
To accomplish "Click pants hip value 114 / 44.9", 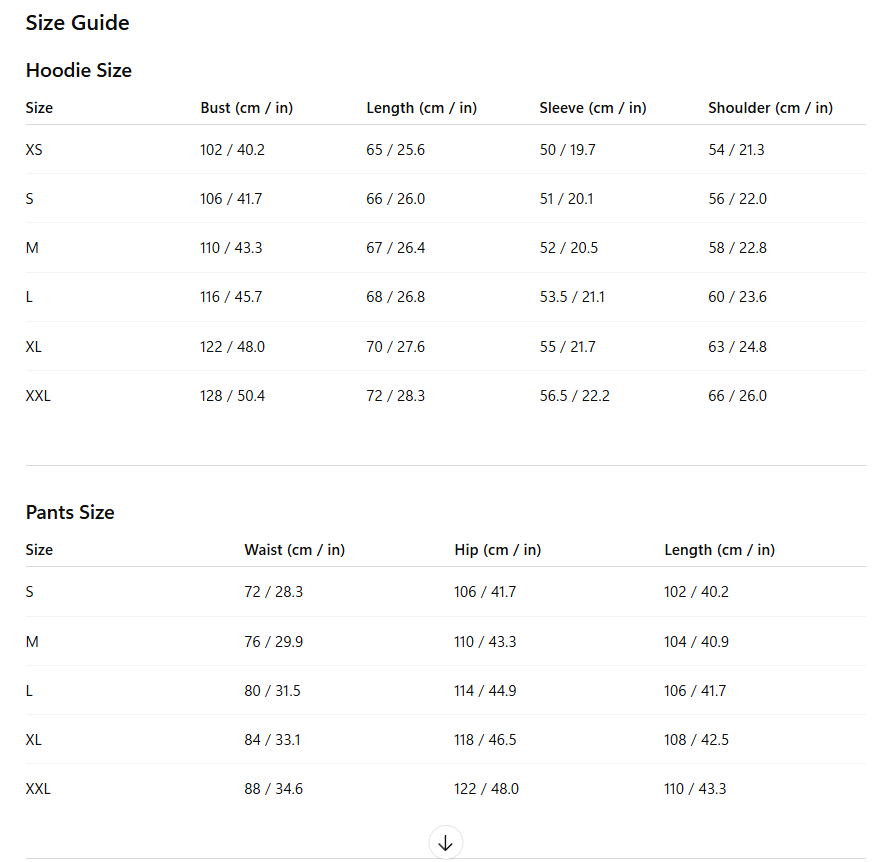I will point(485,691).
